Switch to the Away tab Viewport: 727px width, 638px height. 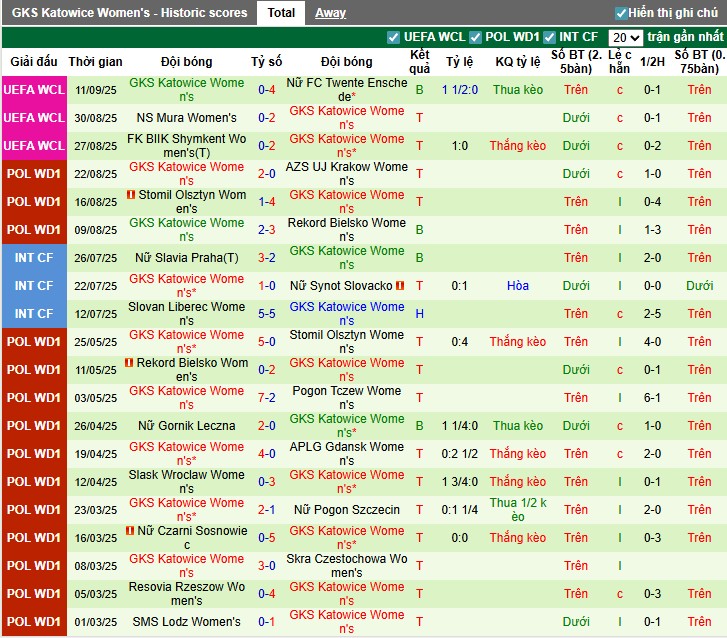(x=330, y=13)
